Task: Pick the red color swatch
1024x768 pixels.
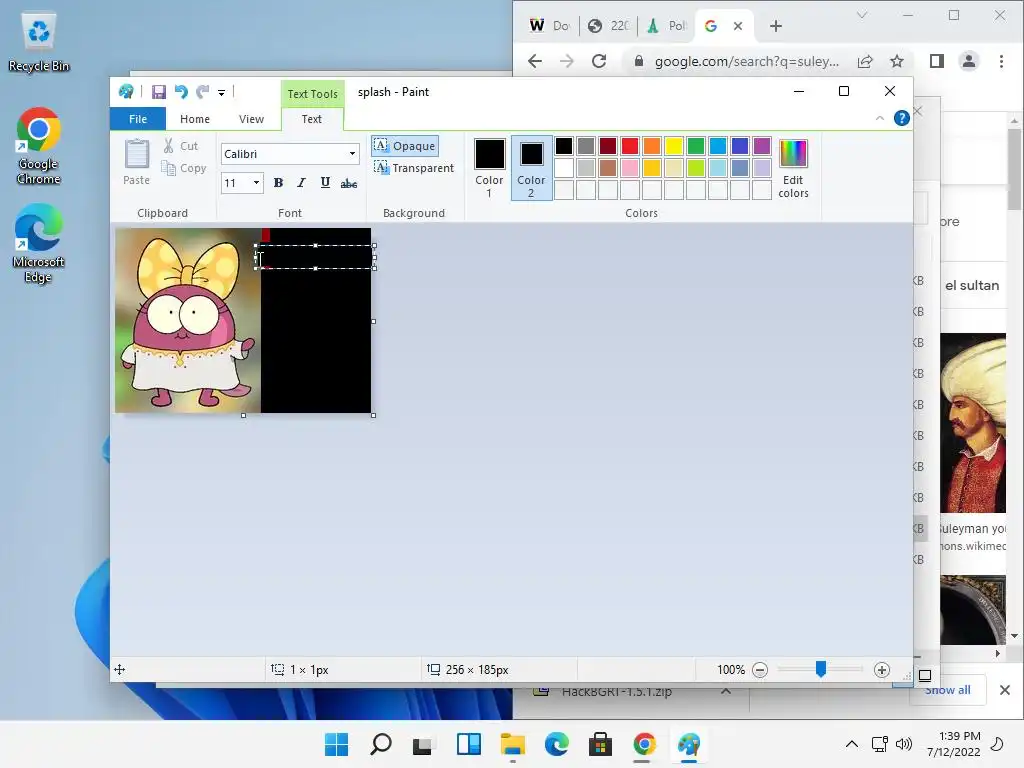Action: (x=630, y=146)
